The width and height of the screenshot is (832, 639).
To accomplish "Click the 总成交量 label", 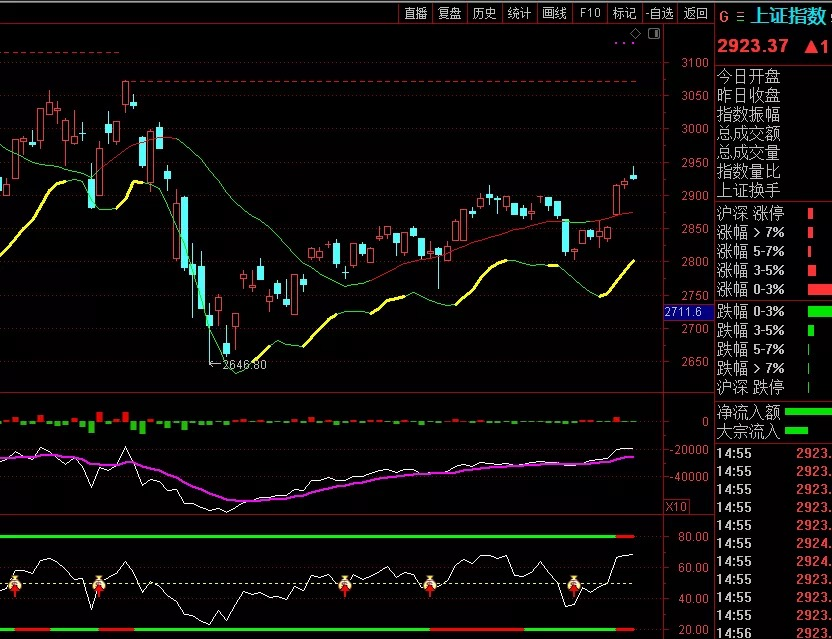I will click(x=748, y=153).
